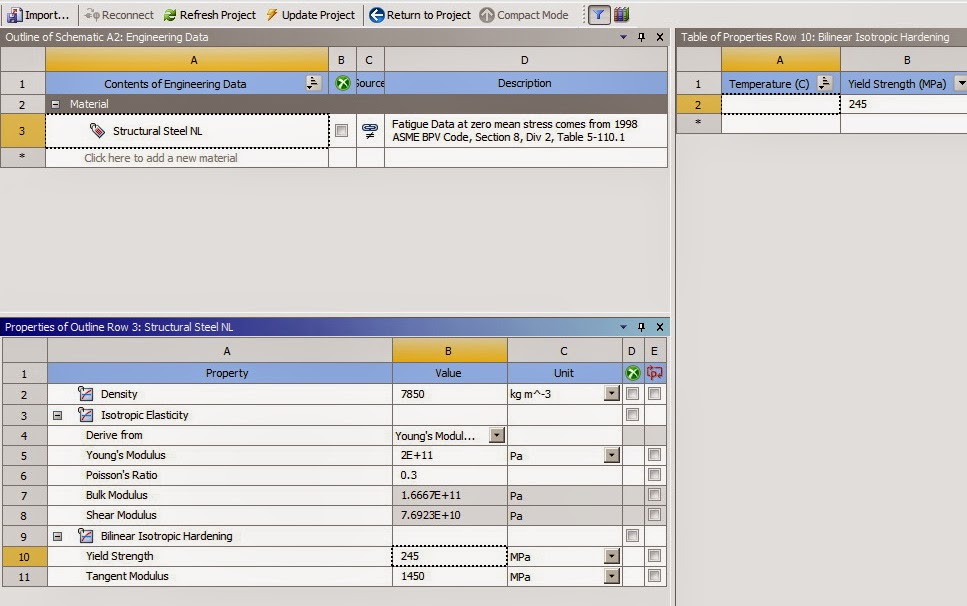Click the Bilinear Isotropic Hardening property icon

(x=86, y=536)
